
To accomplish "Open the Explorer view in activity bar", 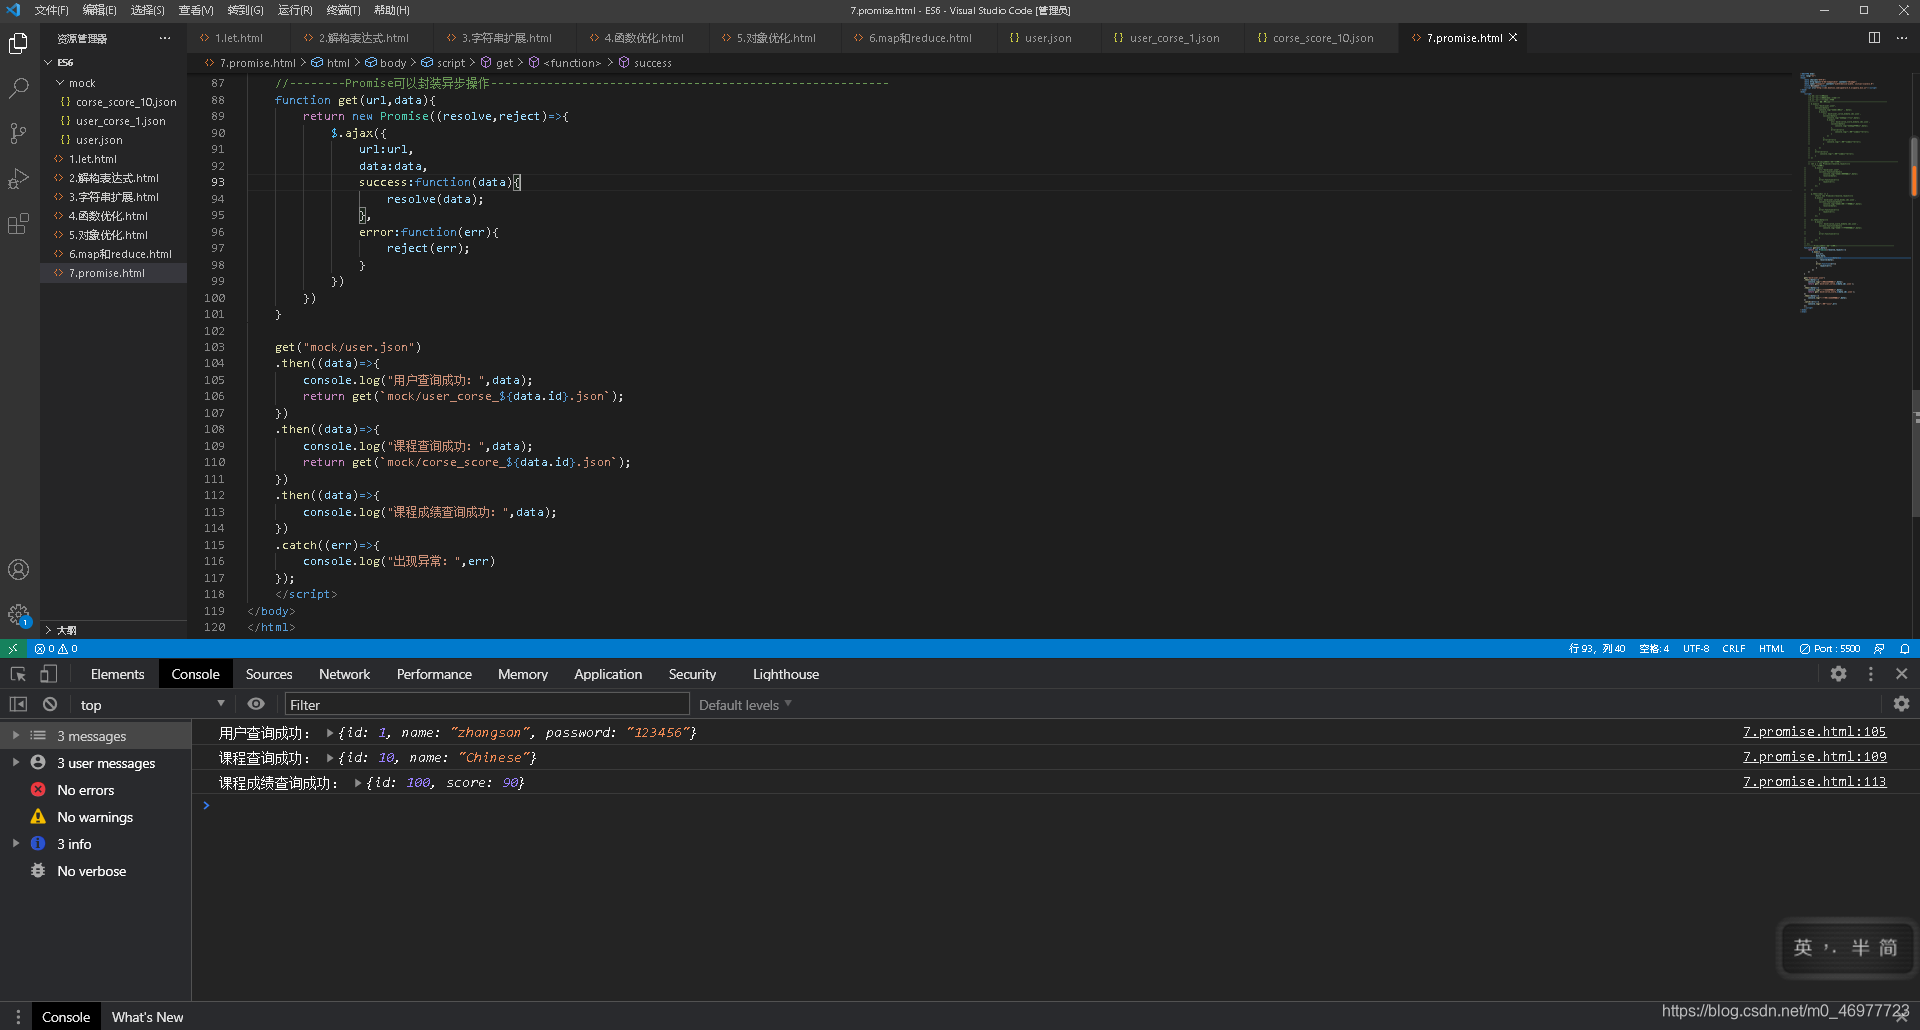I will pyautogui.click(x=18, y=43).
